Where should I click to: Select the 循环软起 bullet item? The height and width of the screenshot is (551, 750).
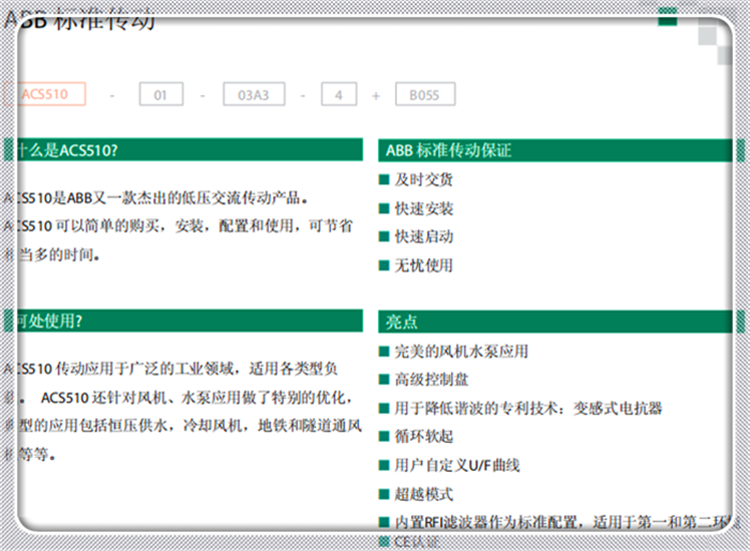416,437
